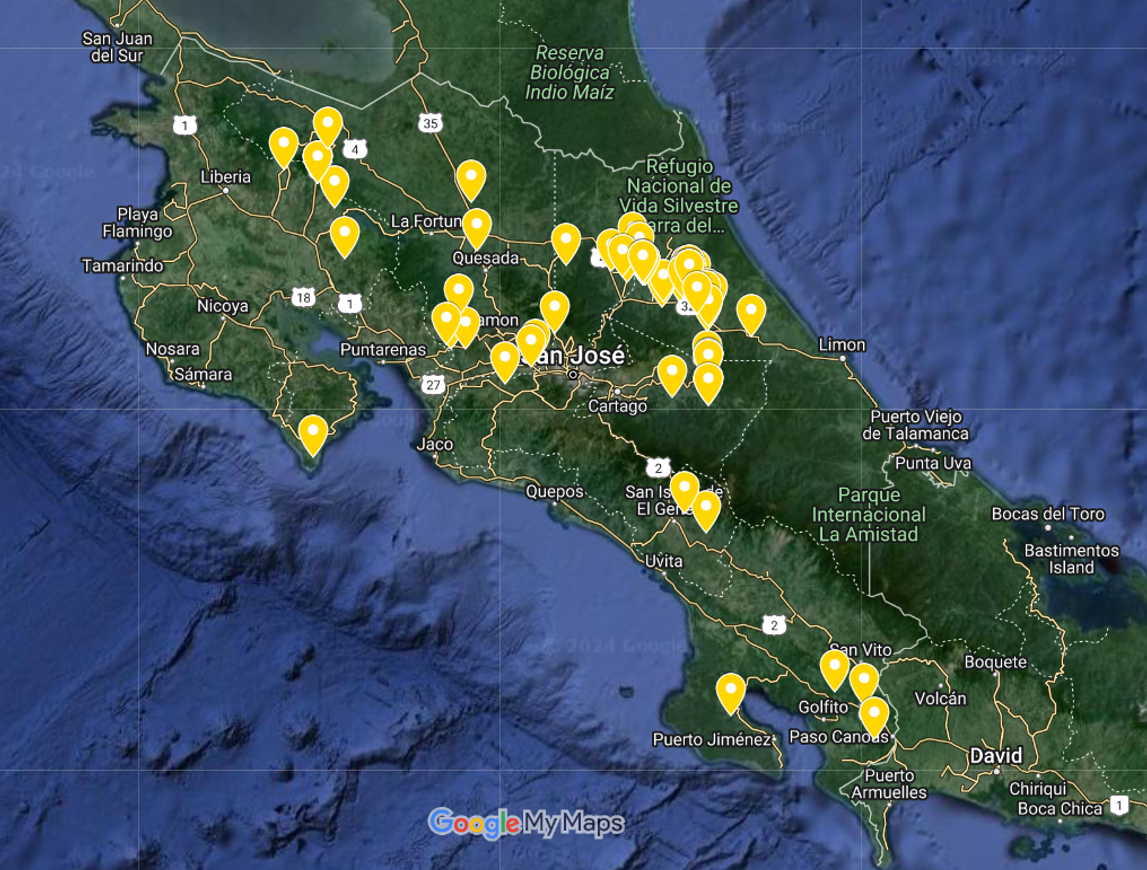Image resolution: width=1147 pixels, height=870 pixels.
Task: Select the Parque Internacional La Amistad label
Action: point(868,514)
